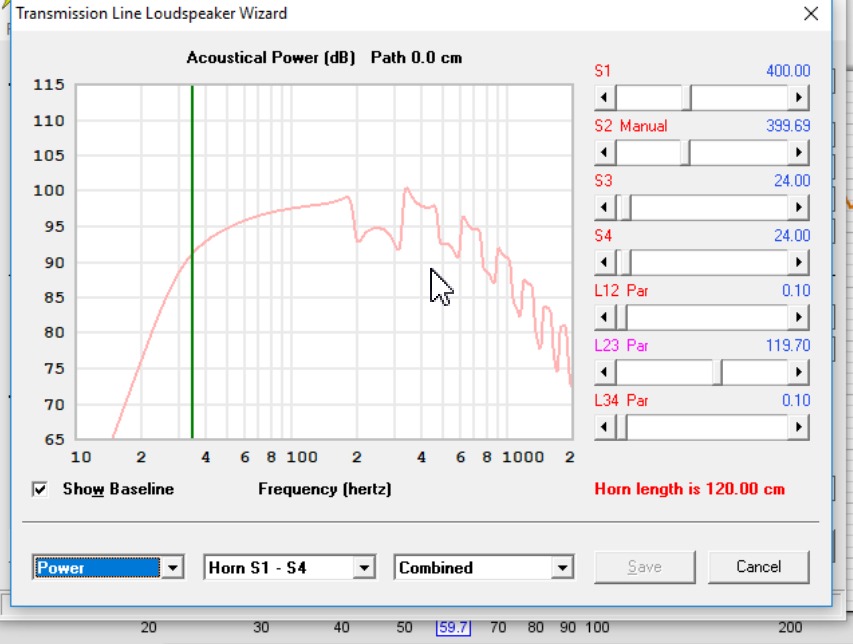This screenshot has width=853, height=644.
Task: Click the S1 value 400.00
Action: [788, 71]
